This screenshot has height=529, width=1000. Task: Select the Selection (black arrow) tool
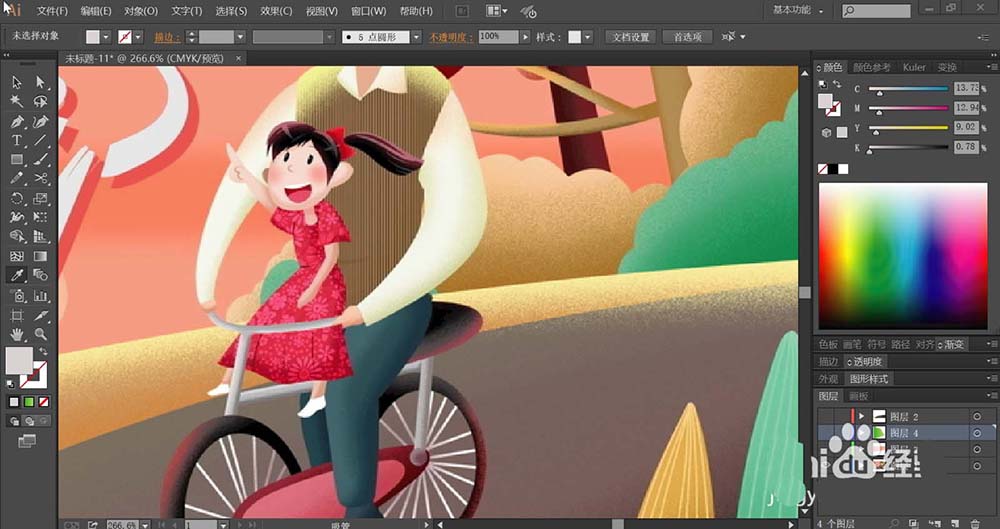point(17,82)
